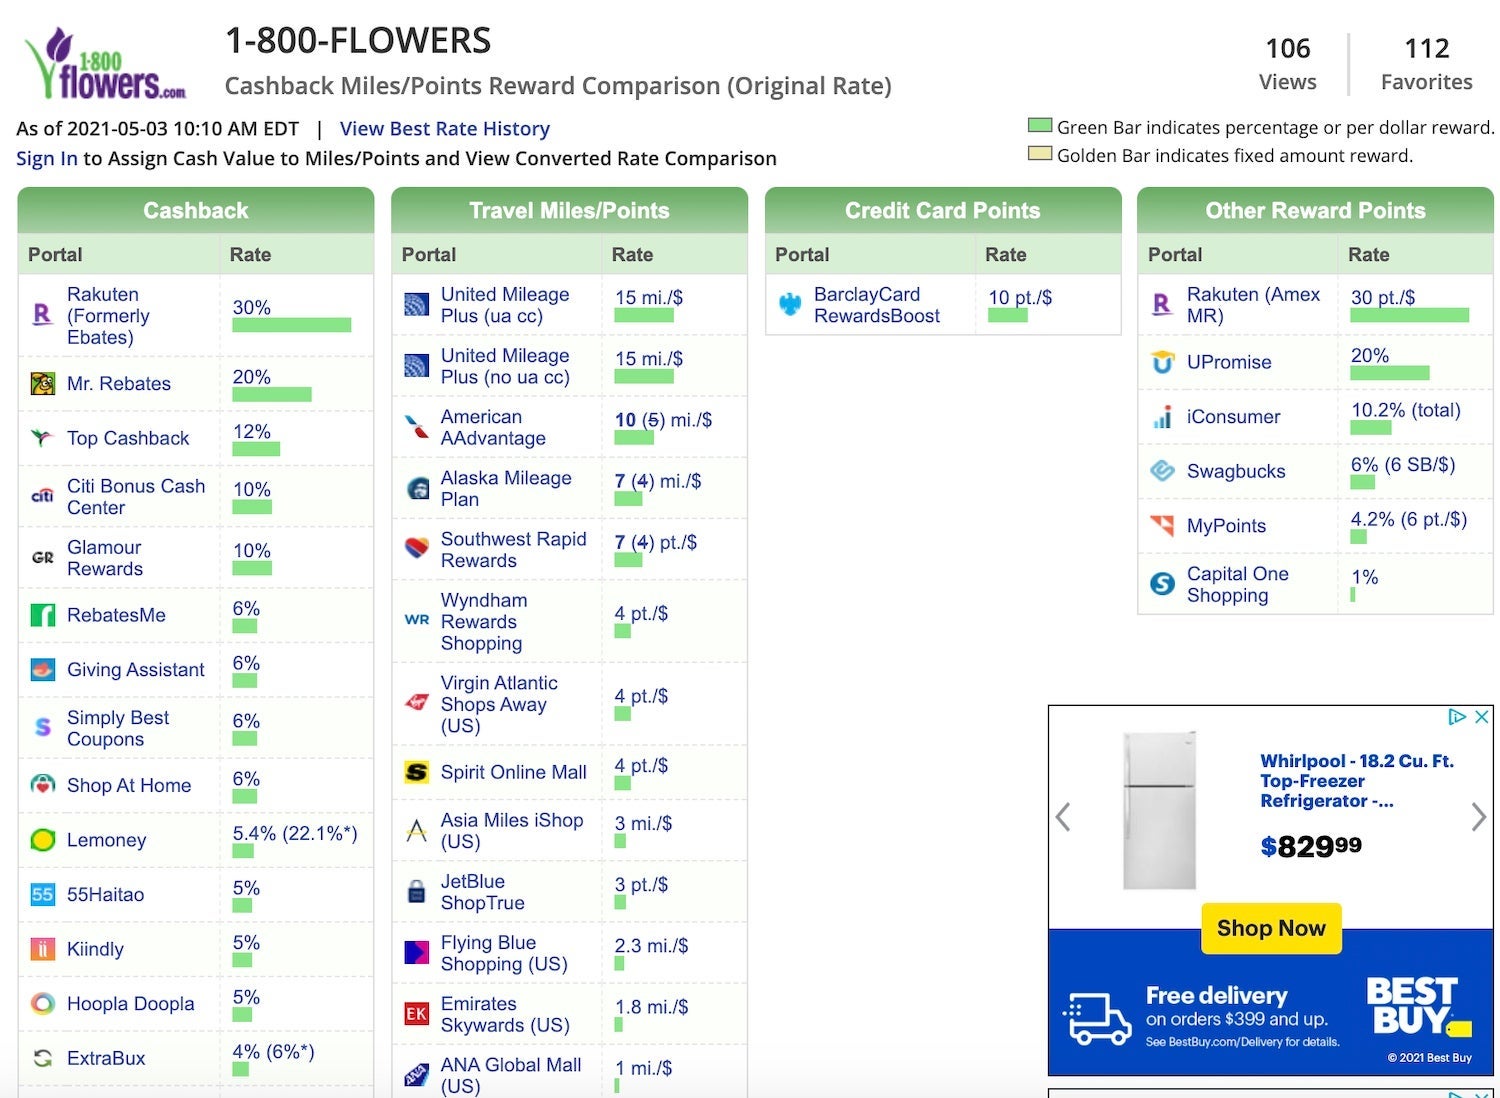Click the Southwest Rapid Rewards icon
This screenshot has height=1098, width=1500.
(415, 549)
